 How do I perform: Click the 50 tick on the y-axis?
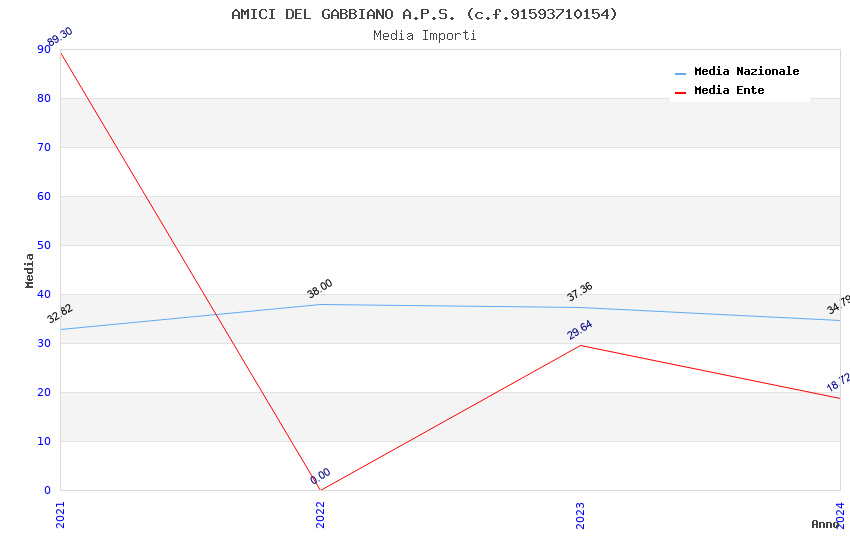tap(45, 246)
